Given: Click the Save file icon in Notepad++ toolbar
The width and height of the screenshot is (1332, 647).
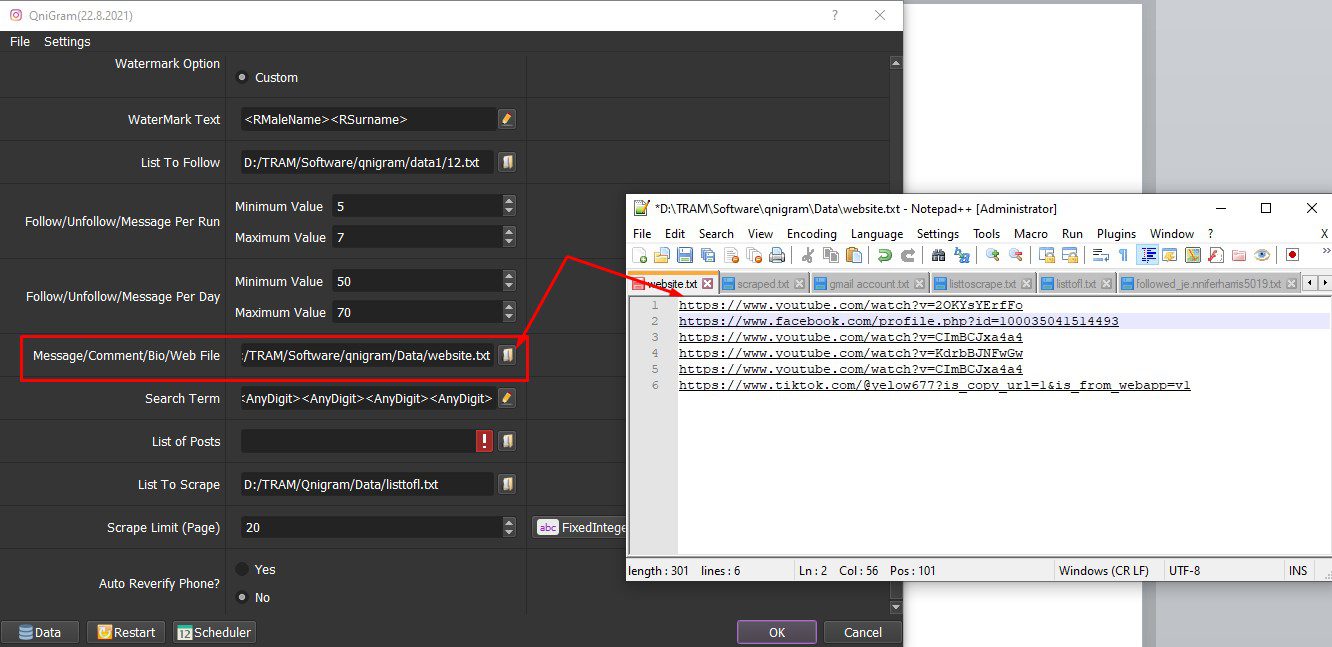Looking at the screenshot, I should 685,255.
